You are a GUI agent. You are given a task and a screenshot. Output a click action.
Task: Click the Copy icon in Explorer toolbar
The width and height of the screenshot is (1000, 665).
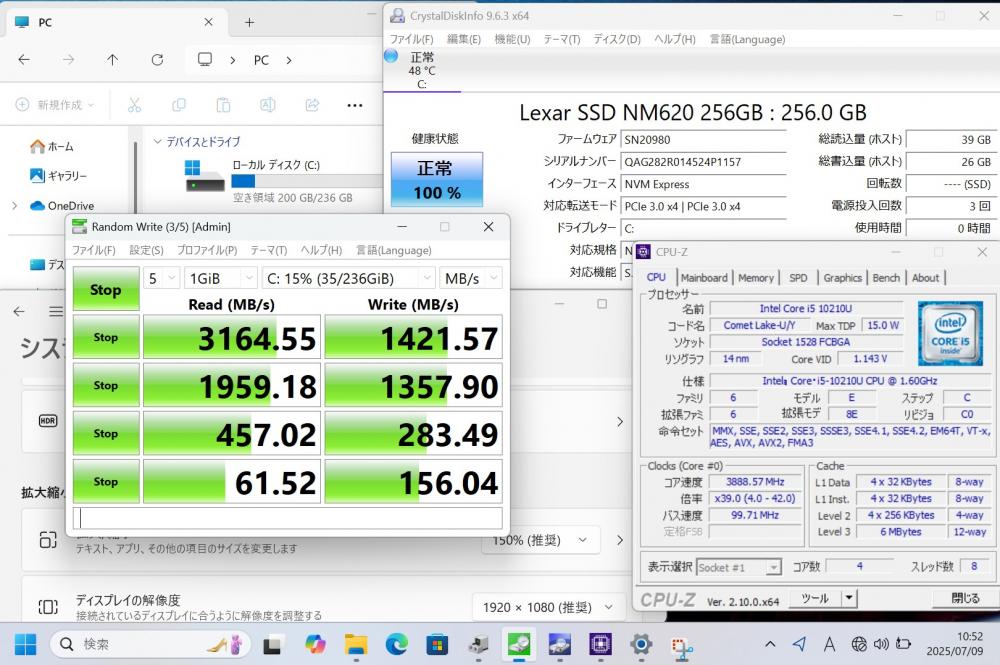179,105
